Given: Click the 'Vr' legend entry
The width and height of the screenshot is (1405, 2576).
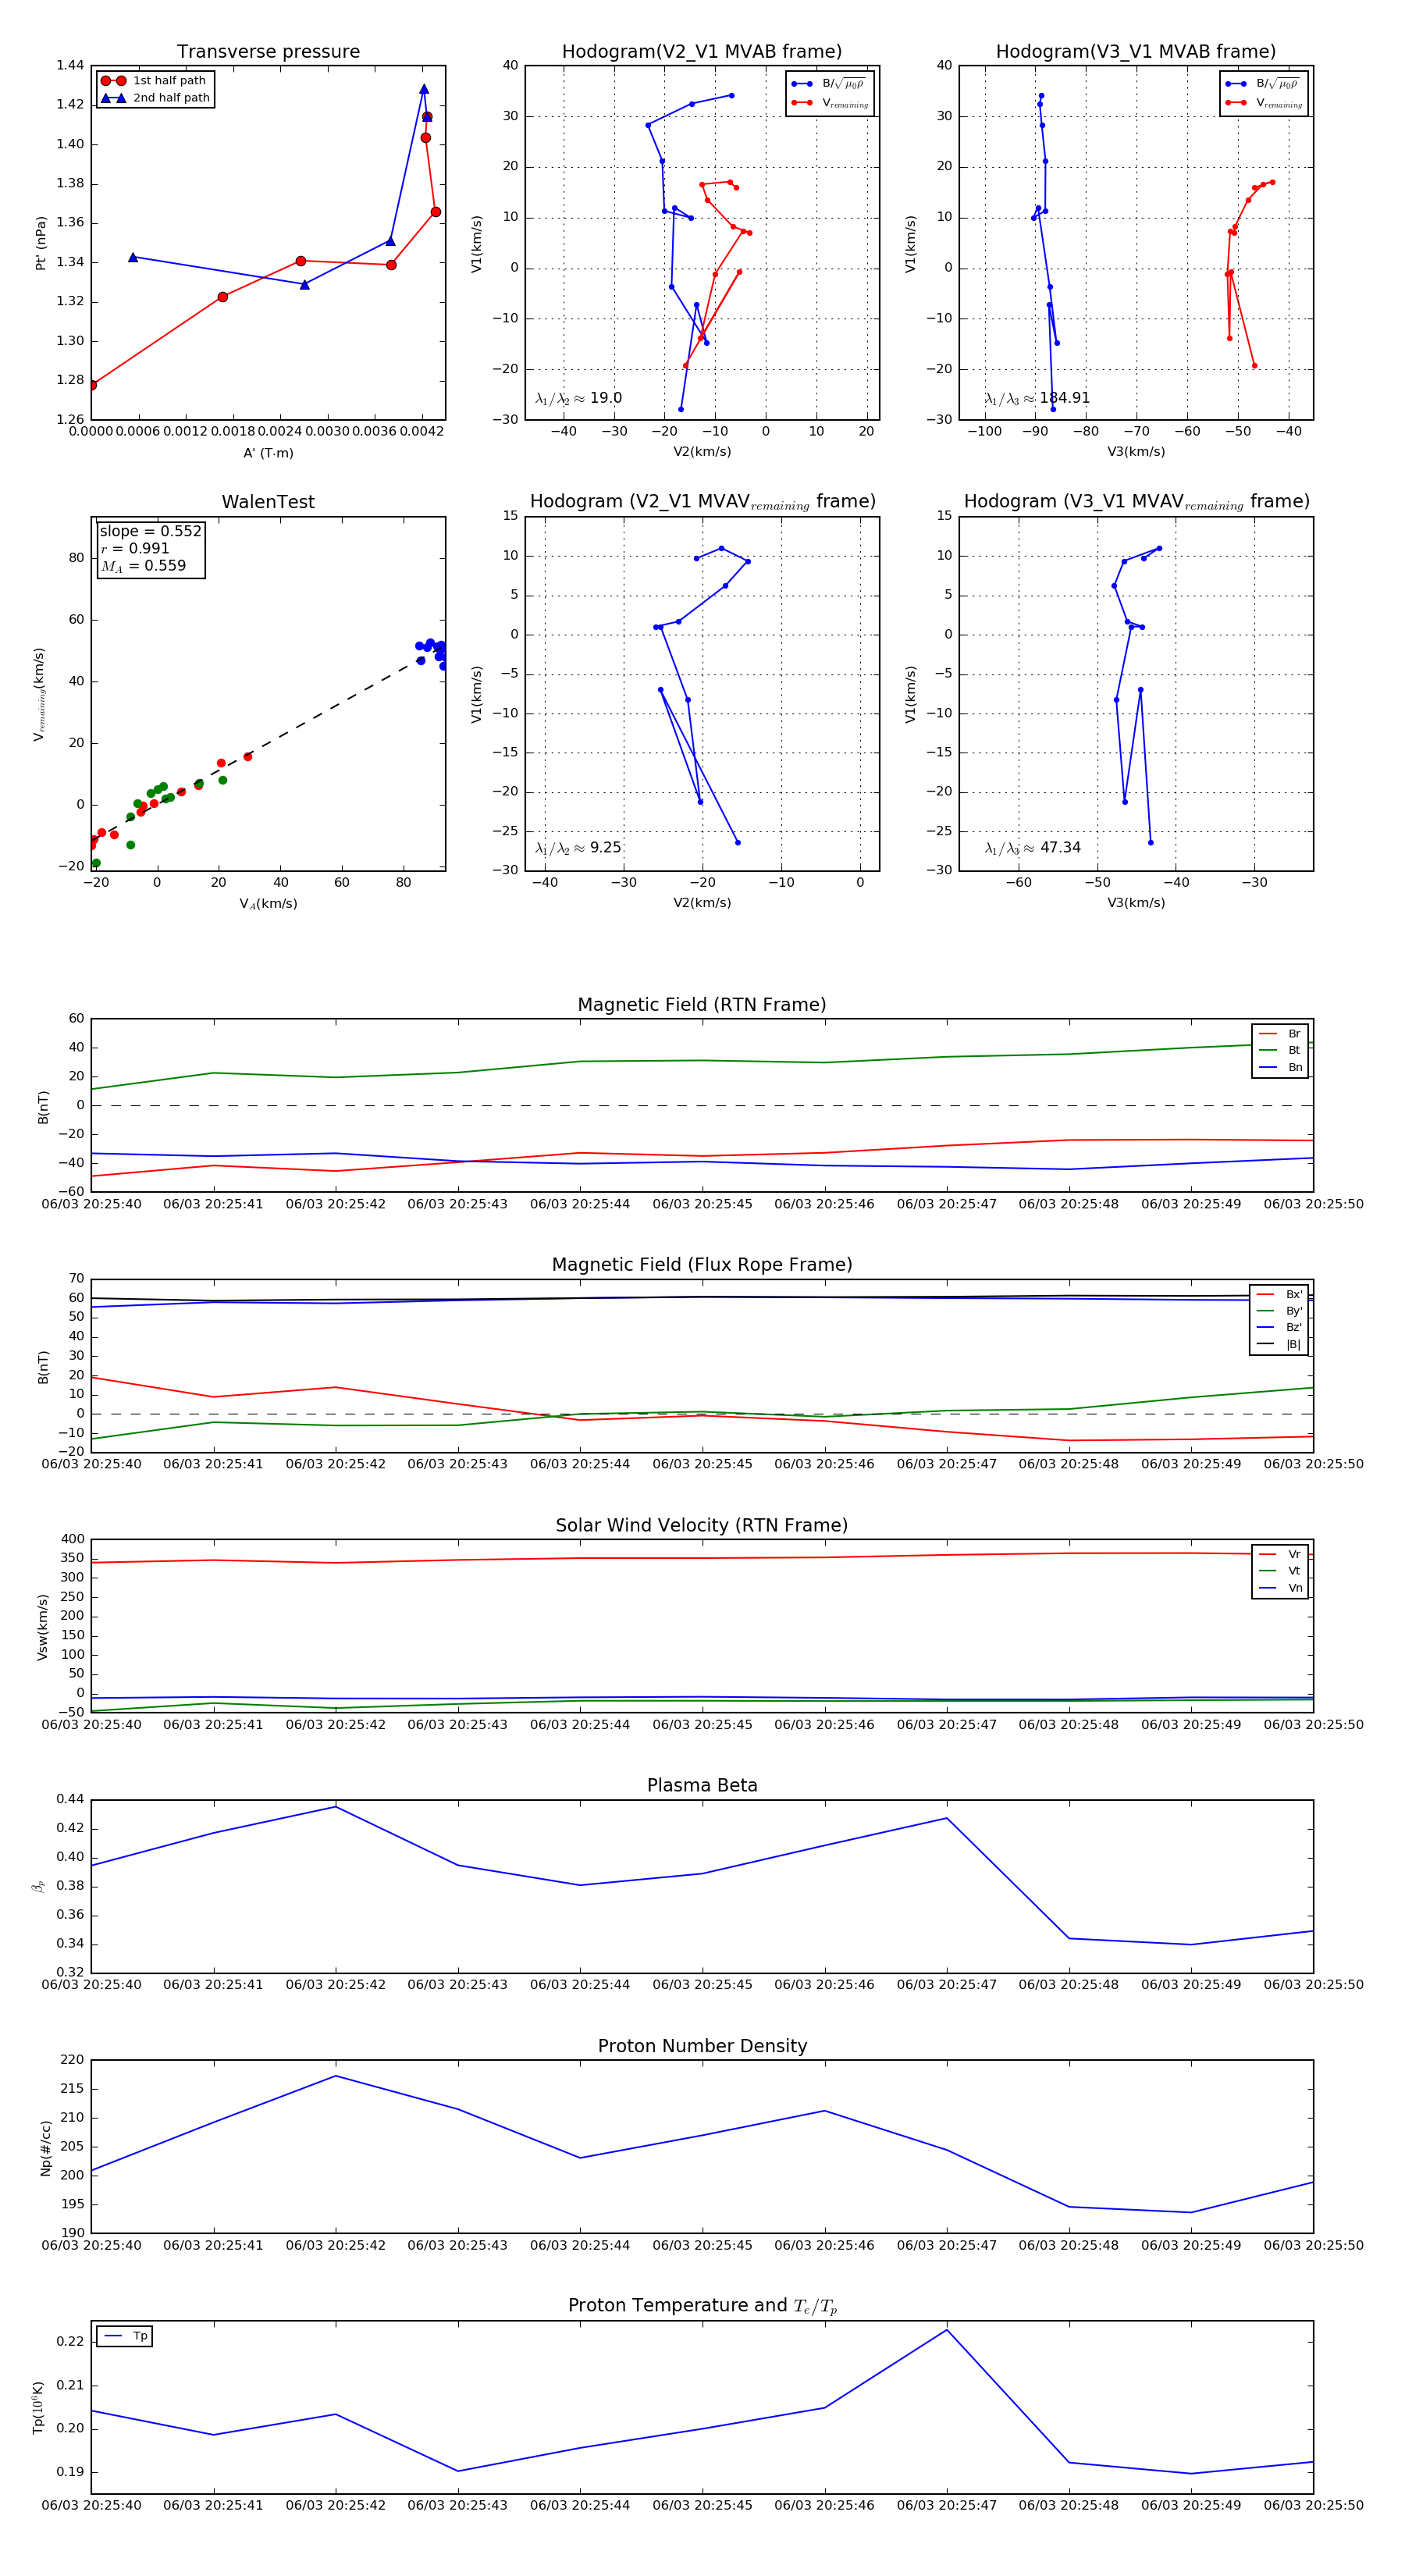Looking at the screenshot, I should click(1280, 1554).
